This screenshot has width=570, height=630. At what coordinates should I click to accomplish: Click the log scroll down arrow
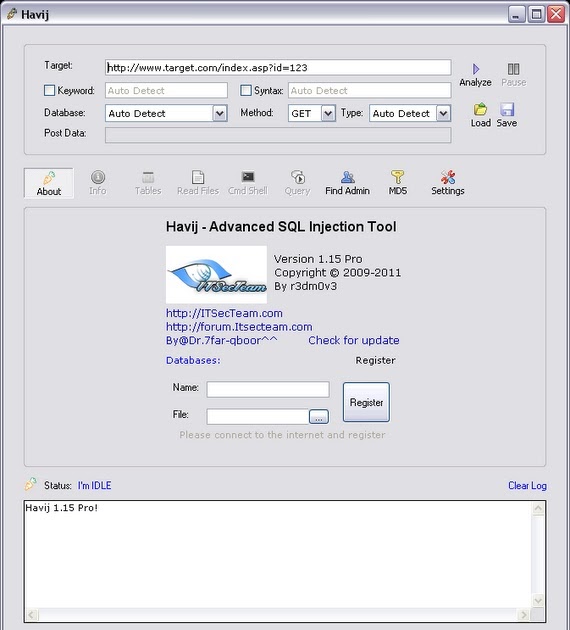(x=538, y=601)
